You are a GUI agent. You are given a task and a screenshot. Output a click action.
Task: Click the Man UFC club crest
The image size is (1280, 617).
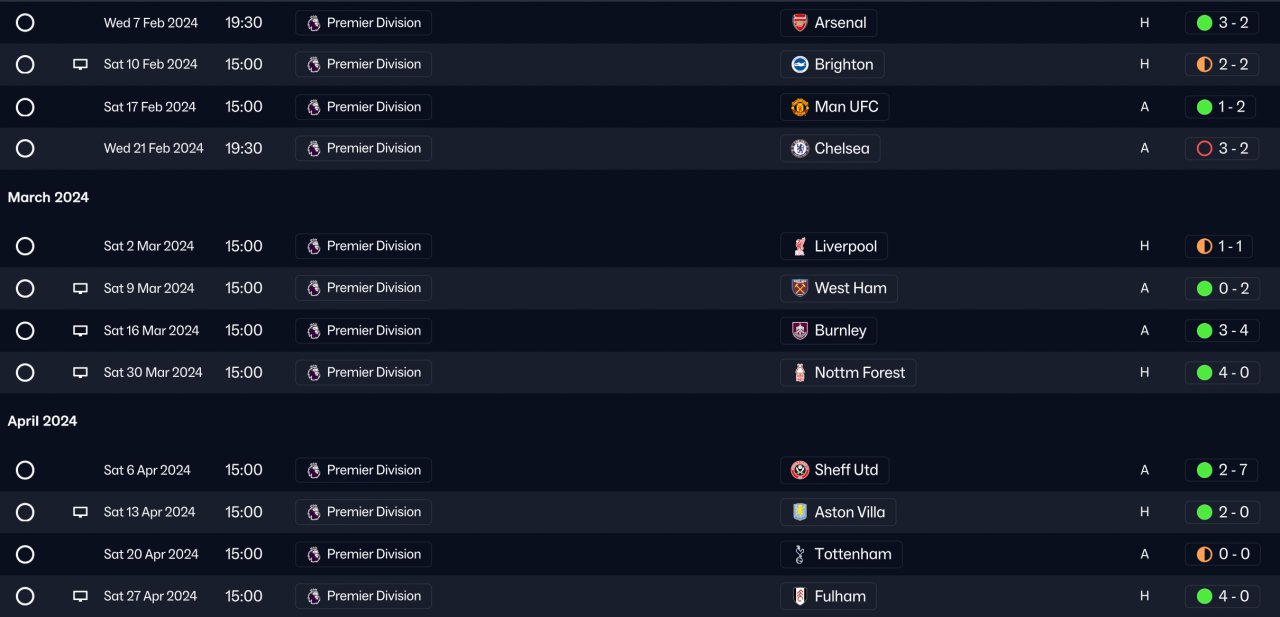[800, 107]
